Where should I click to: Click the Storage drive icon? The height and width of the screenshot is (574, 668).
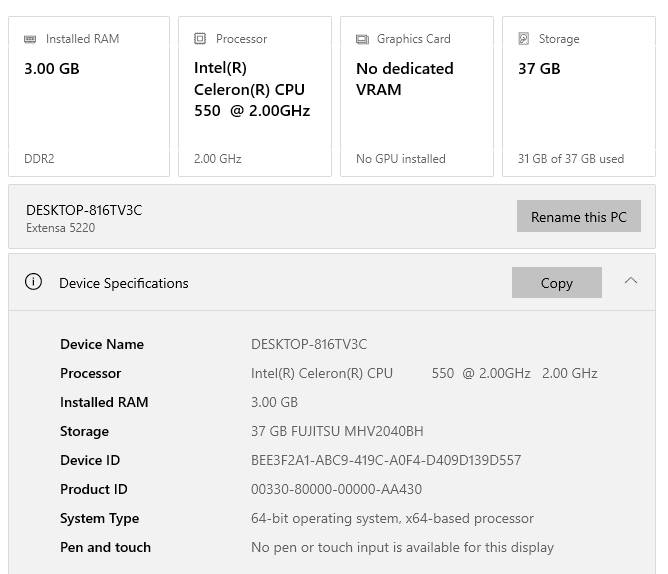coord(524,39)
